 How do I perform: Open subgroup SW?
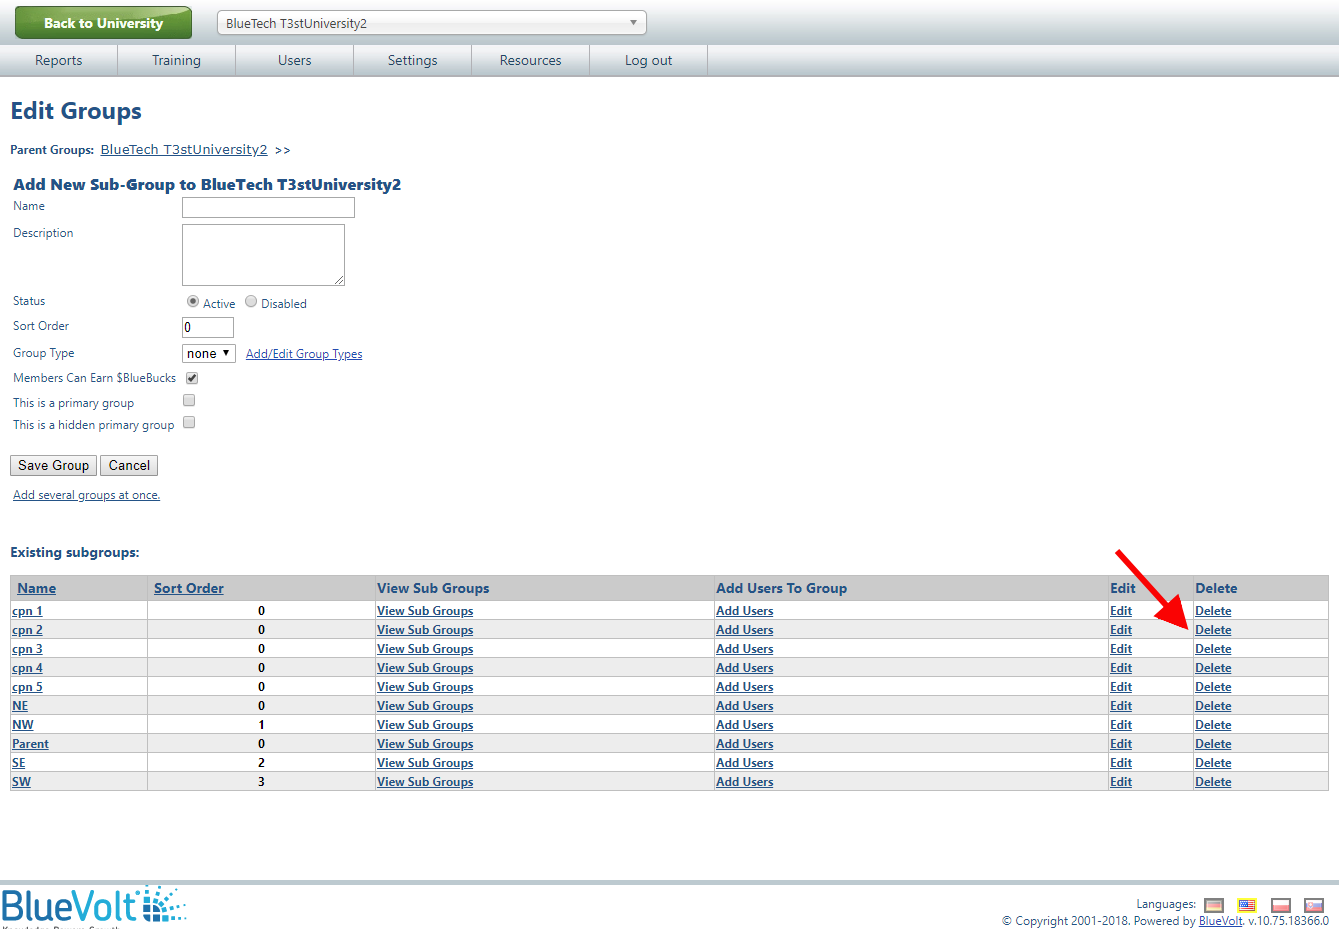coord(21,782)
